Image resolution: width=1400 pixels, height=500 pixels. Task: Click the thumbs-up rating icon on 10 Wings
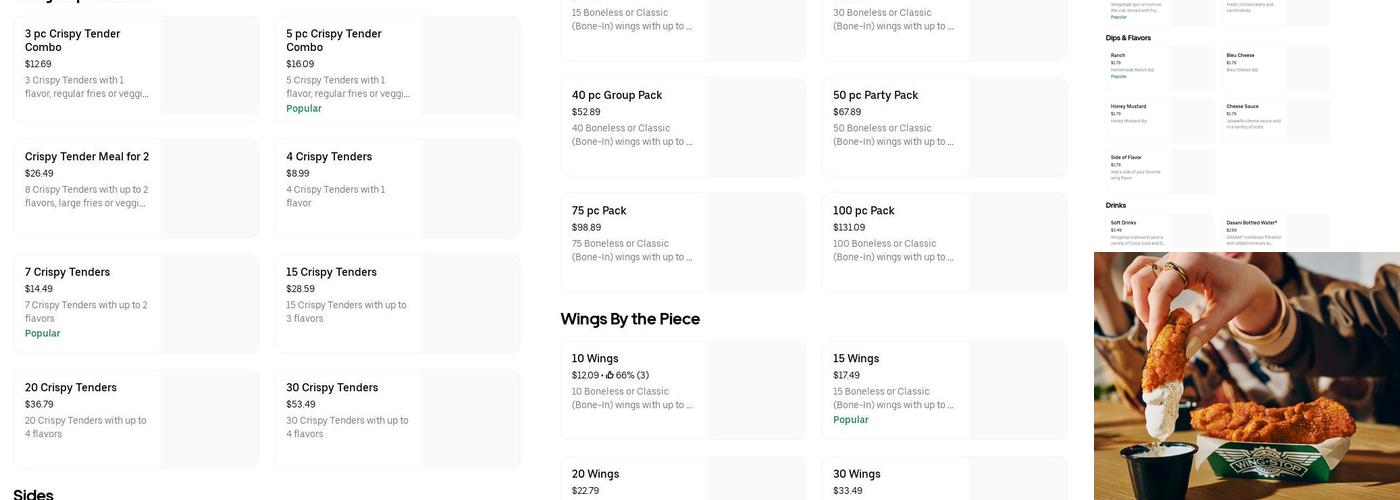pos(609,376)
